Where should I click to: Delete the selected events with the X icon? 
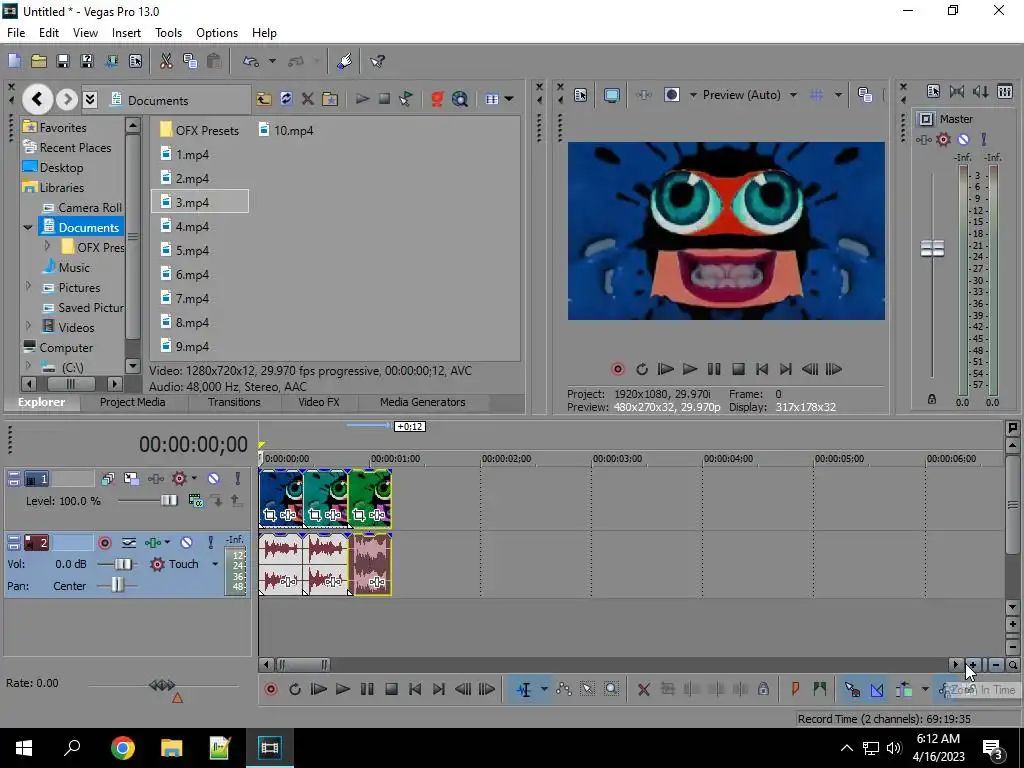point(643,689)
